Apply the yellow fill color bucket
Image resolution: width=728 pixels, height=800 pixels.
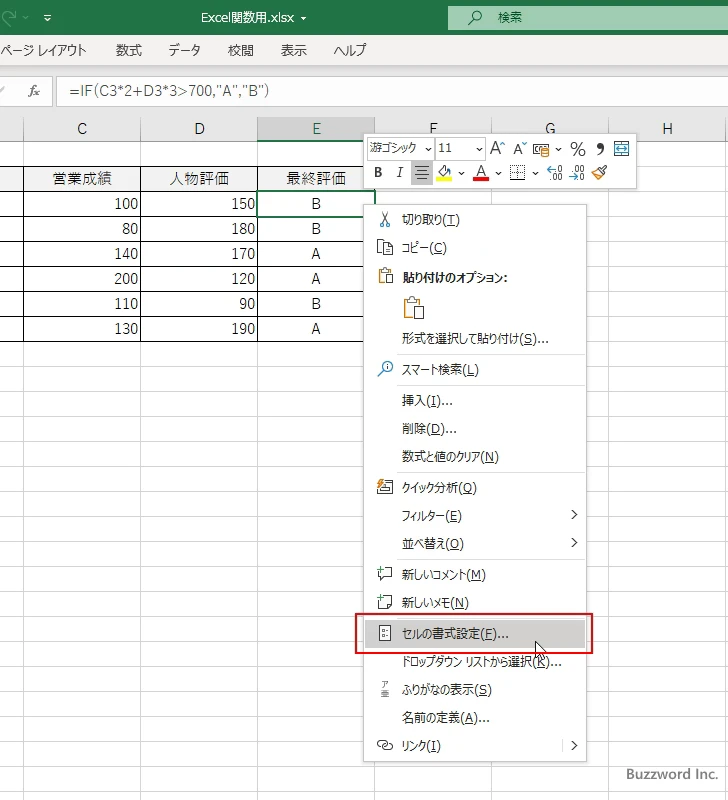coord(444,172)
